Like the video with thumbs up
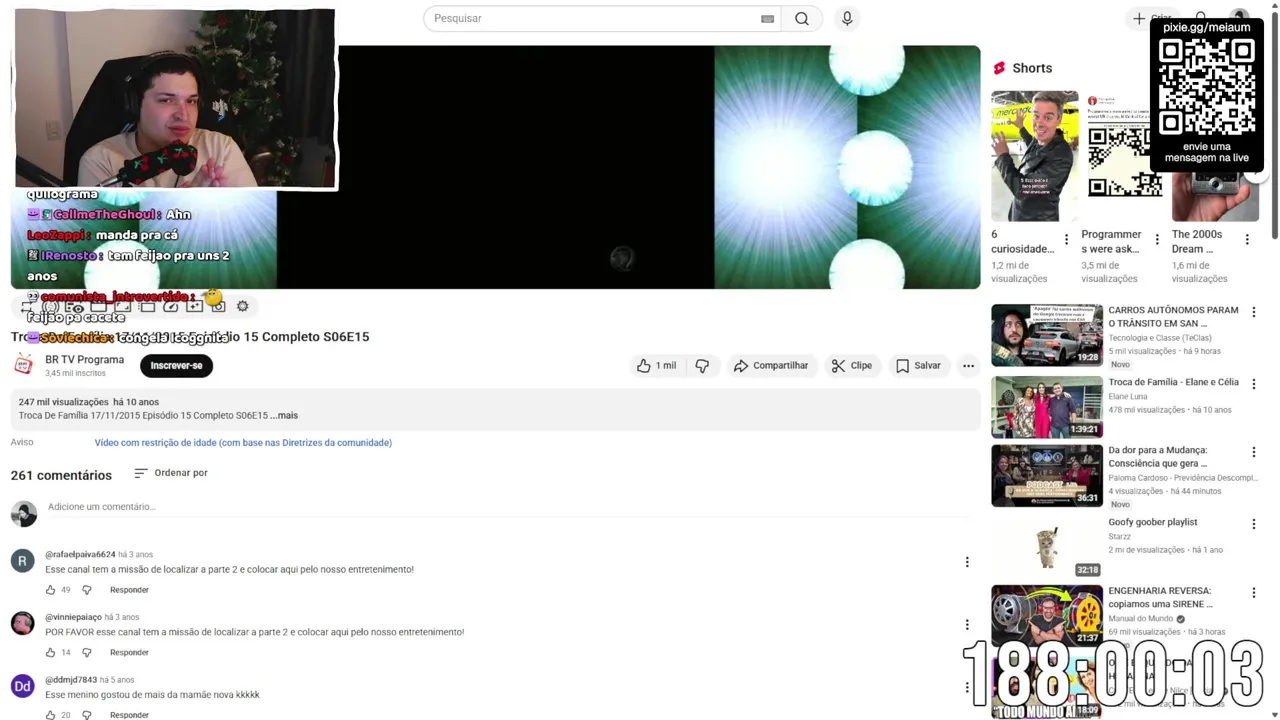 (x=657, y=366)
